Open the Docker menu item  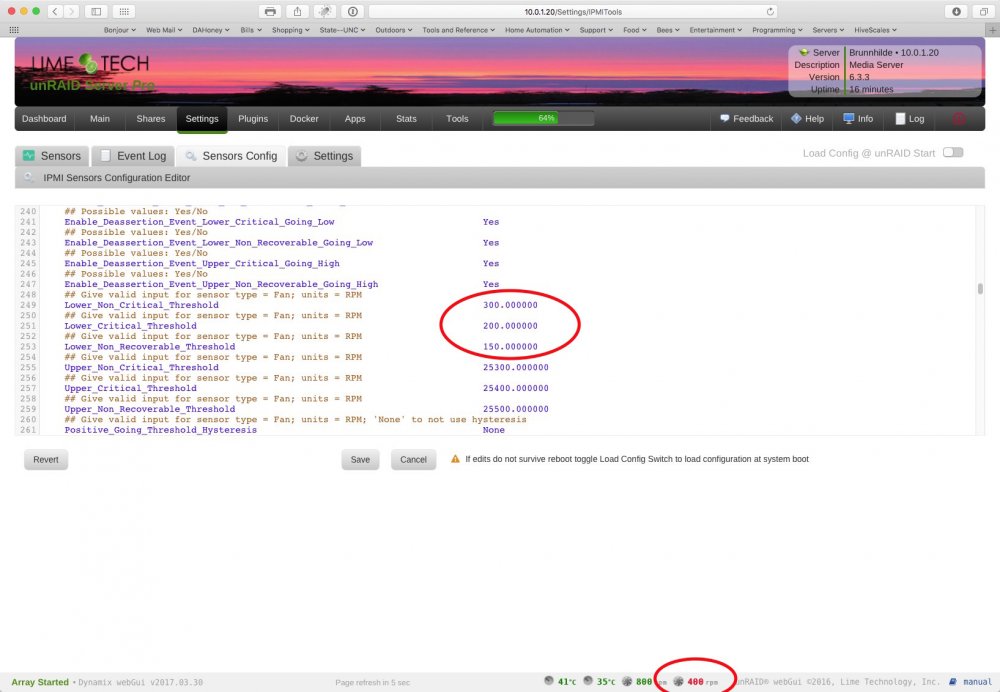point(304,119)
